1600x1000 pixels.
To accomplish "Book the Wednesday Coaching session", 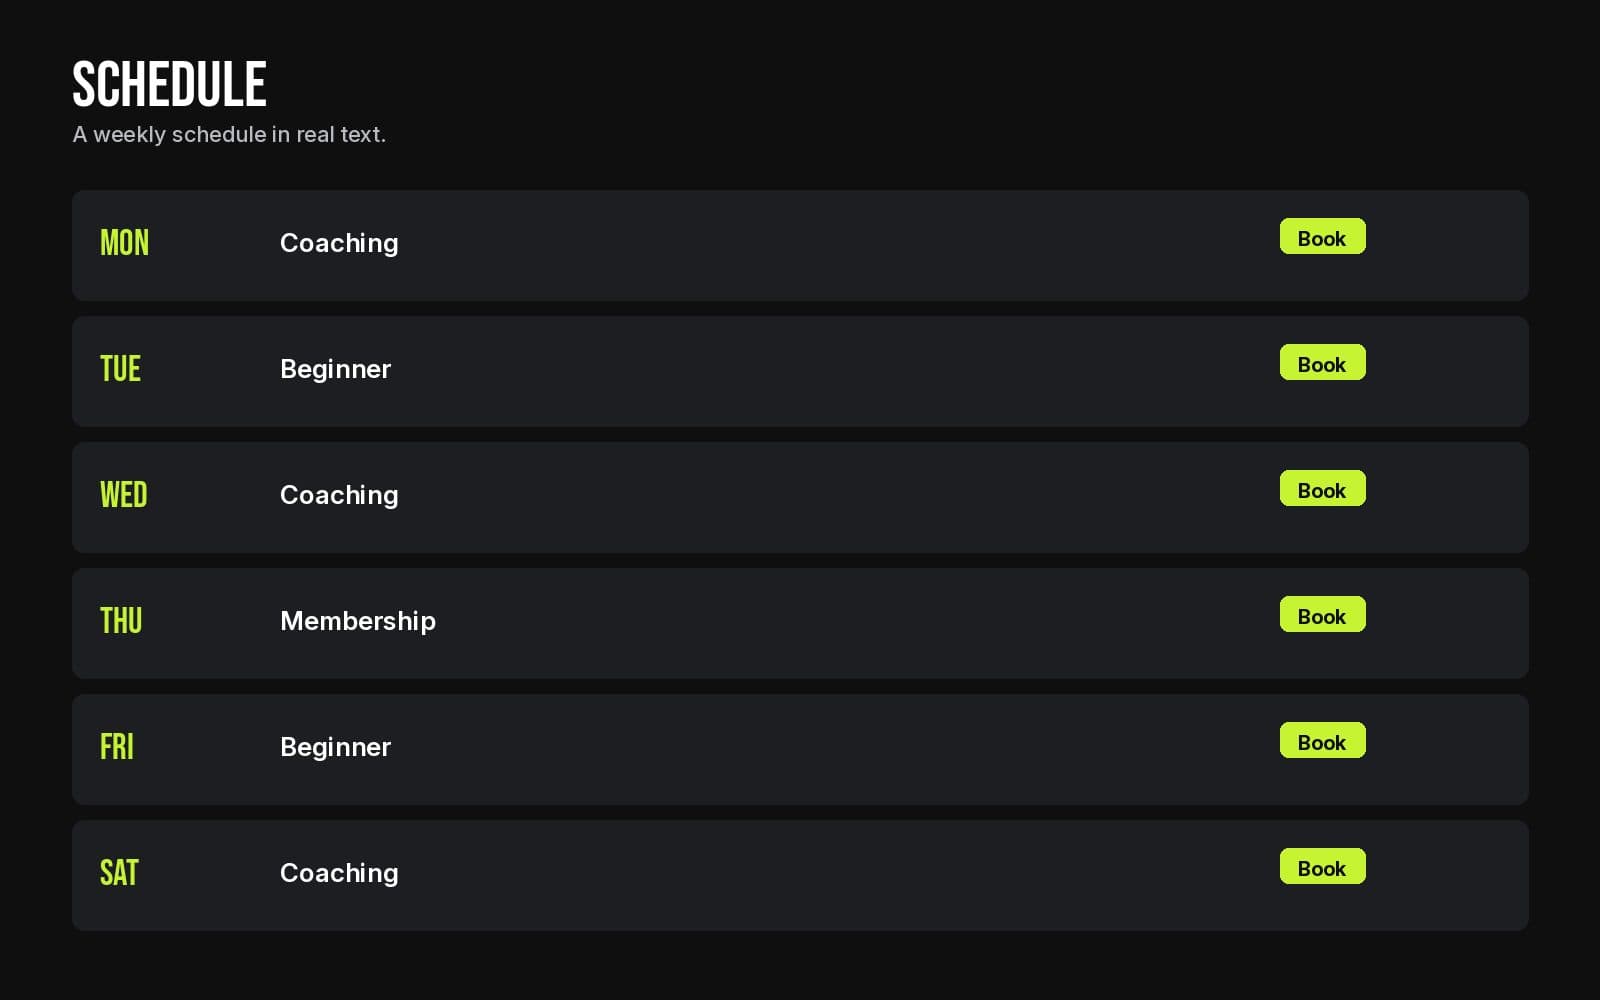I will tap(1322, 489).
